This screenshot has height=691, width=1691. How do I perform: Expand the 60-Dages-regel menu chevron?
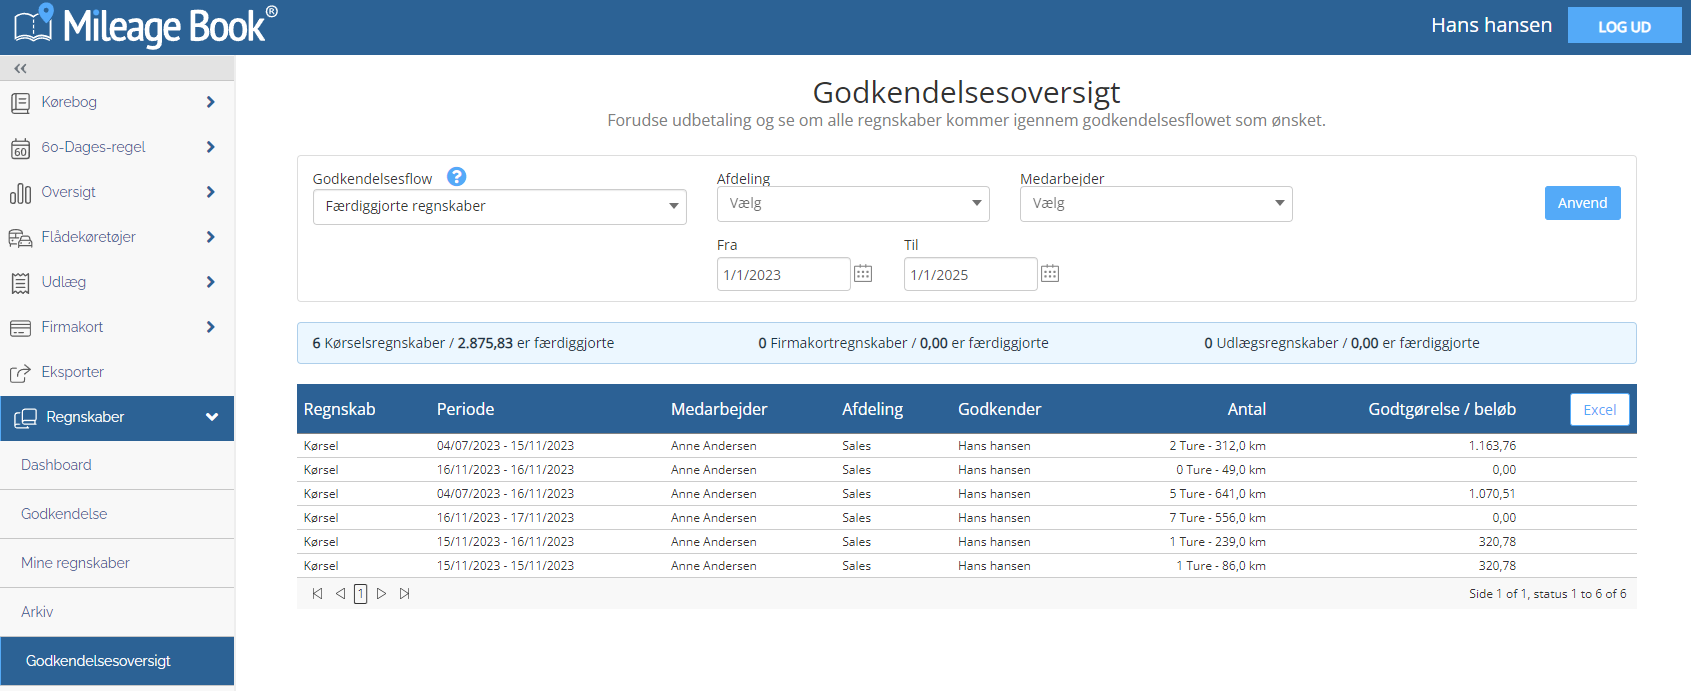(210, 147)
